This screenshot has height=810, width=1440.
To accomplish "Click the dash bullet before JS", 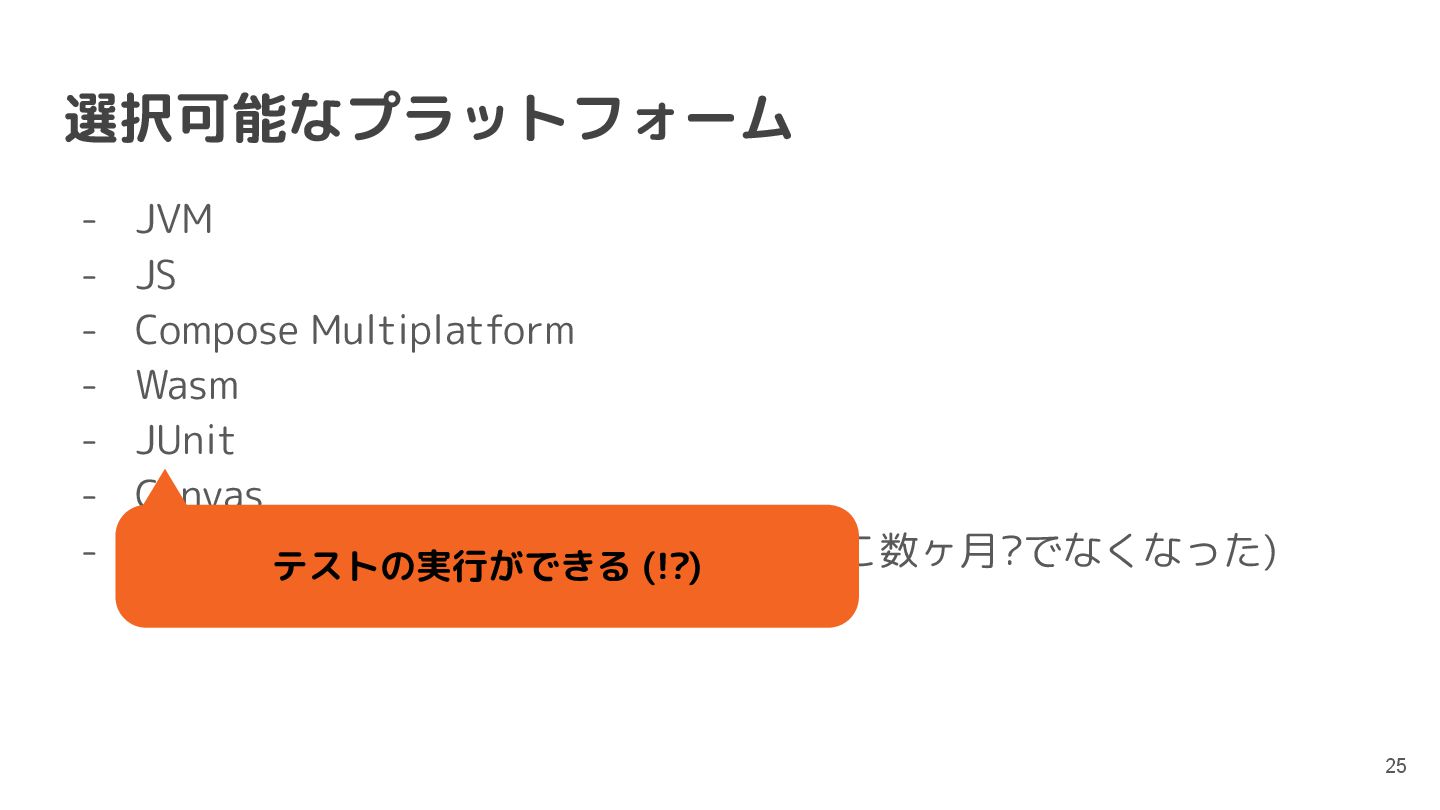I will click(x=90, y=275).
